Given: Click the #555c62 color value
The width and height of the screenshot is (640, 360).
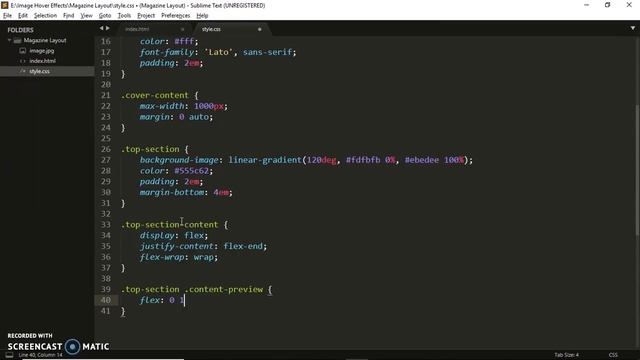Looking at the screenshot, I should (191, 171).
